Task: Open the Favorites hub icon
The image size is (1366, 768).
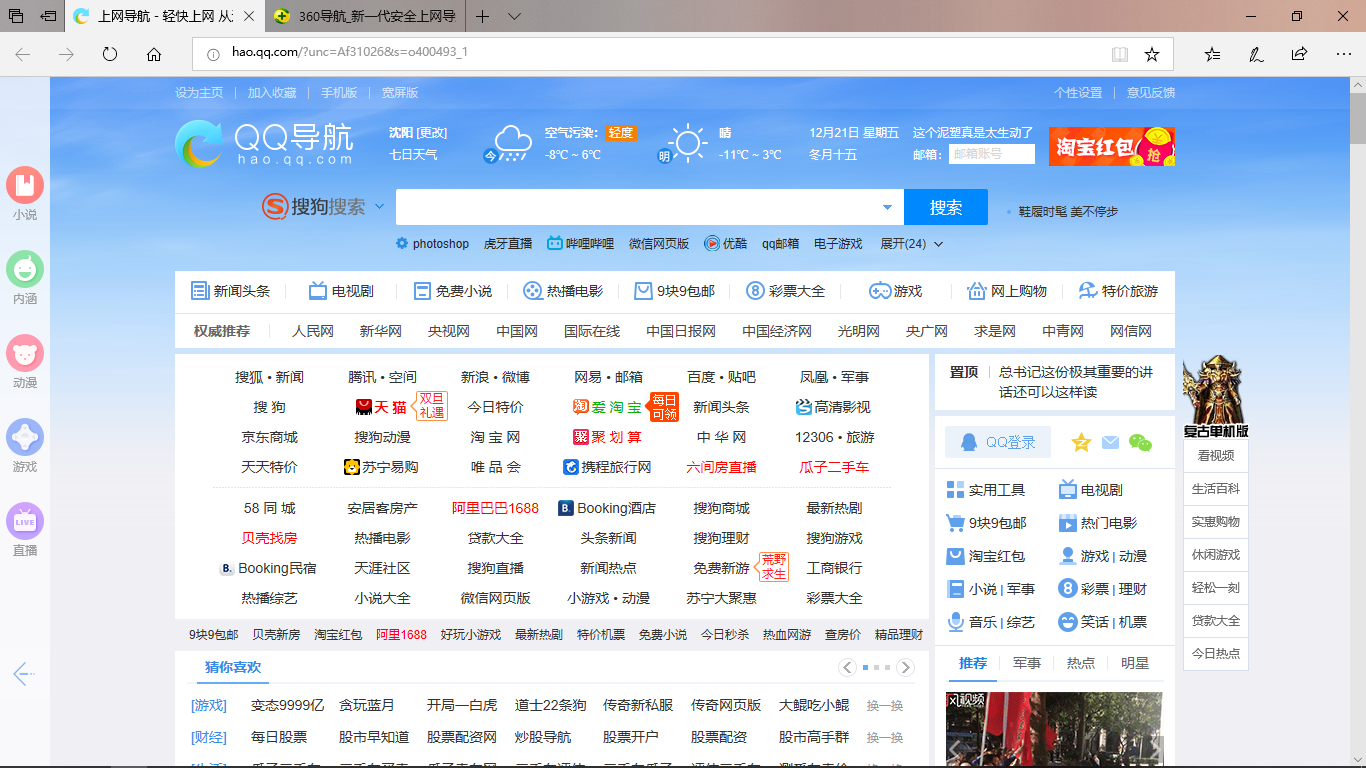Action: pyautogui.click(x=1212, y=54)
